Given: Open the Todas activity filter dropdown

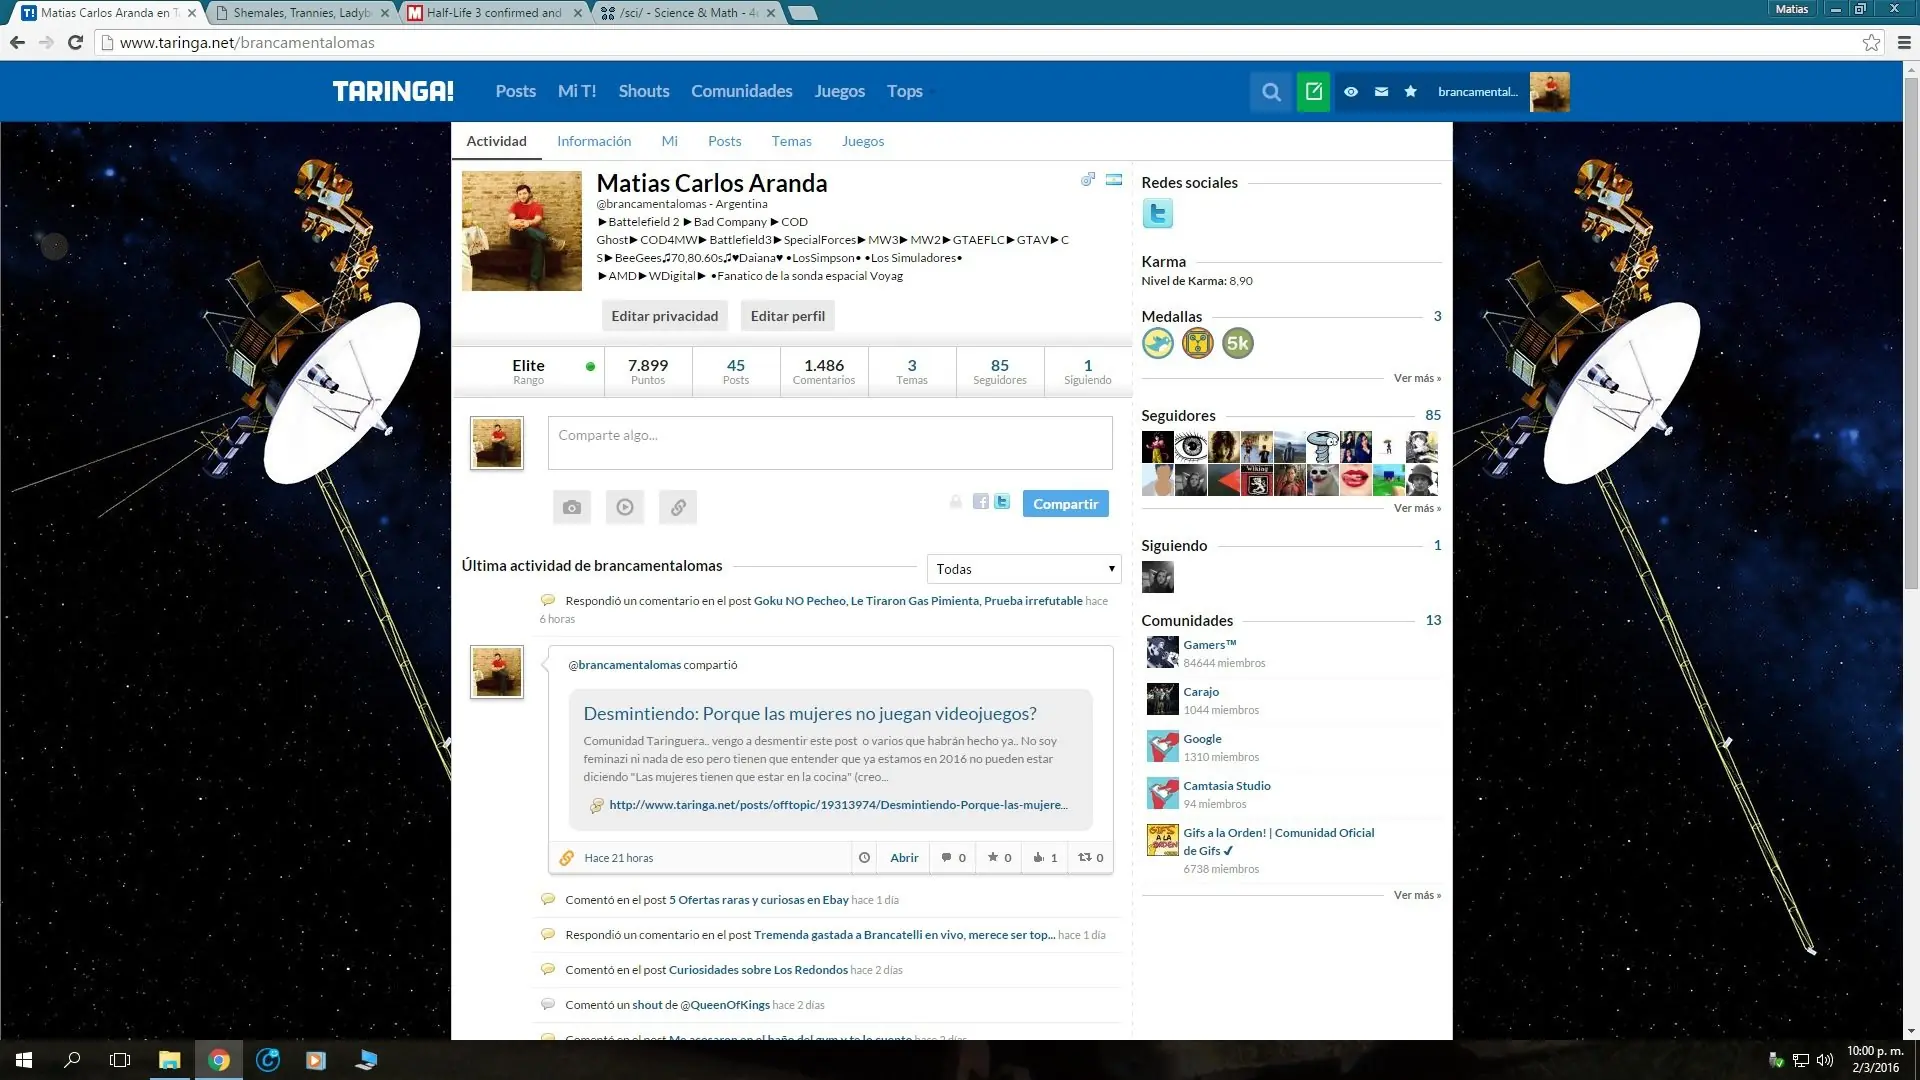Looking at the screenshot, I should pyautogui.click(x=1023, y=569).
